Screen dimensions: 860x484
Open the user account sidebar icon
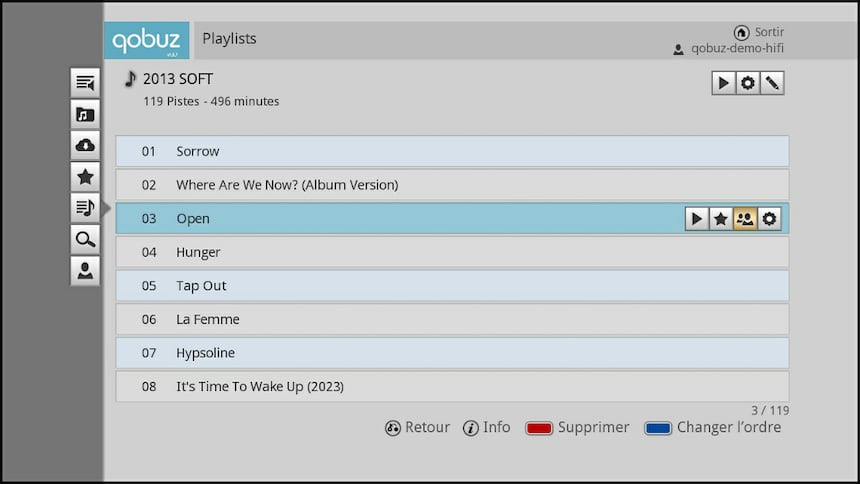click(x=85, y=270)
